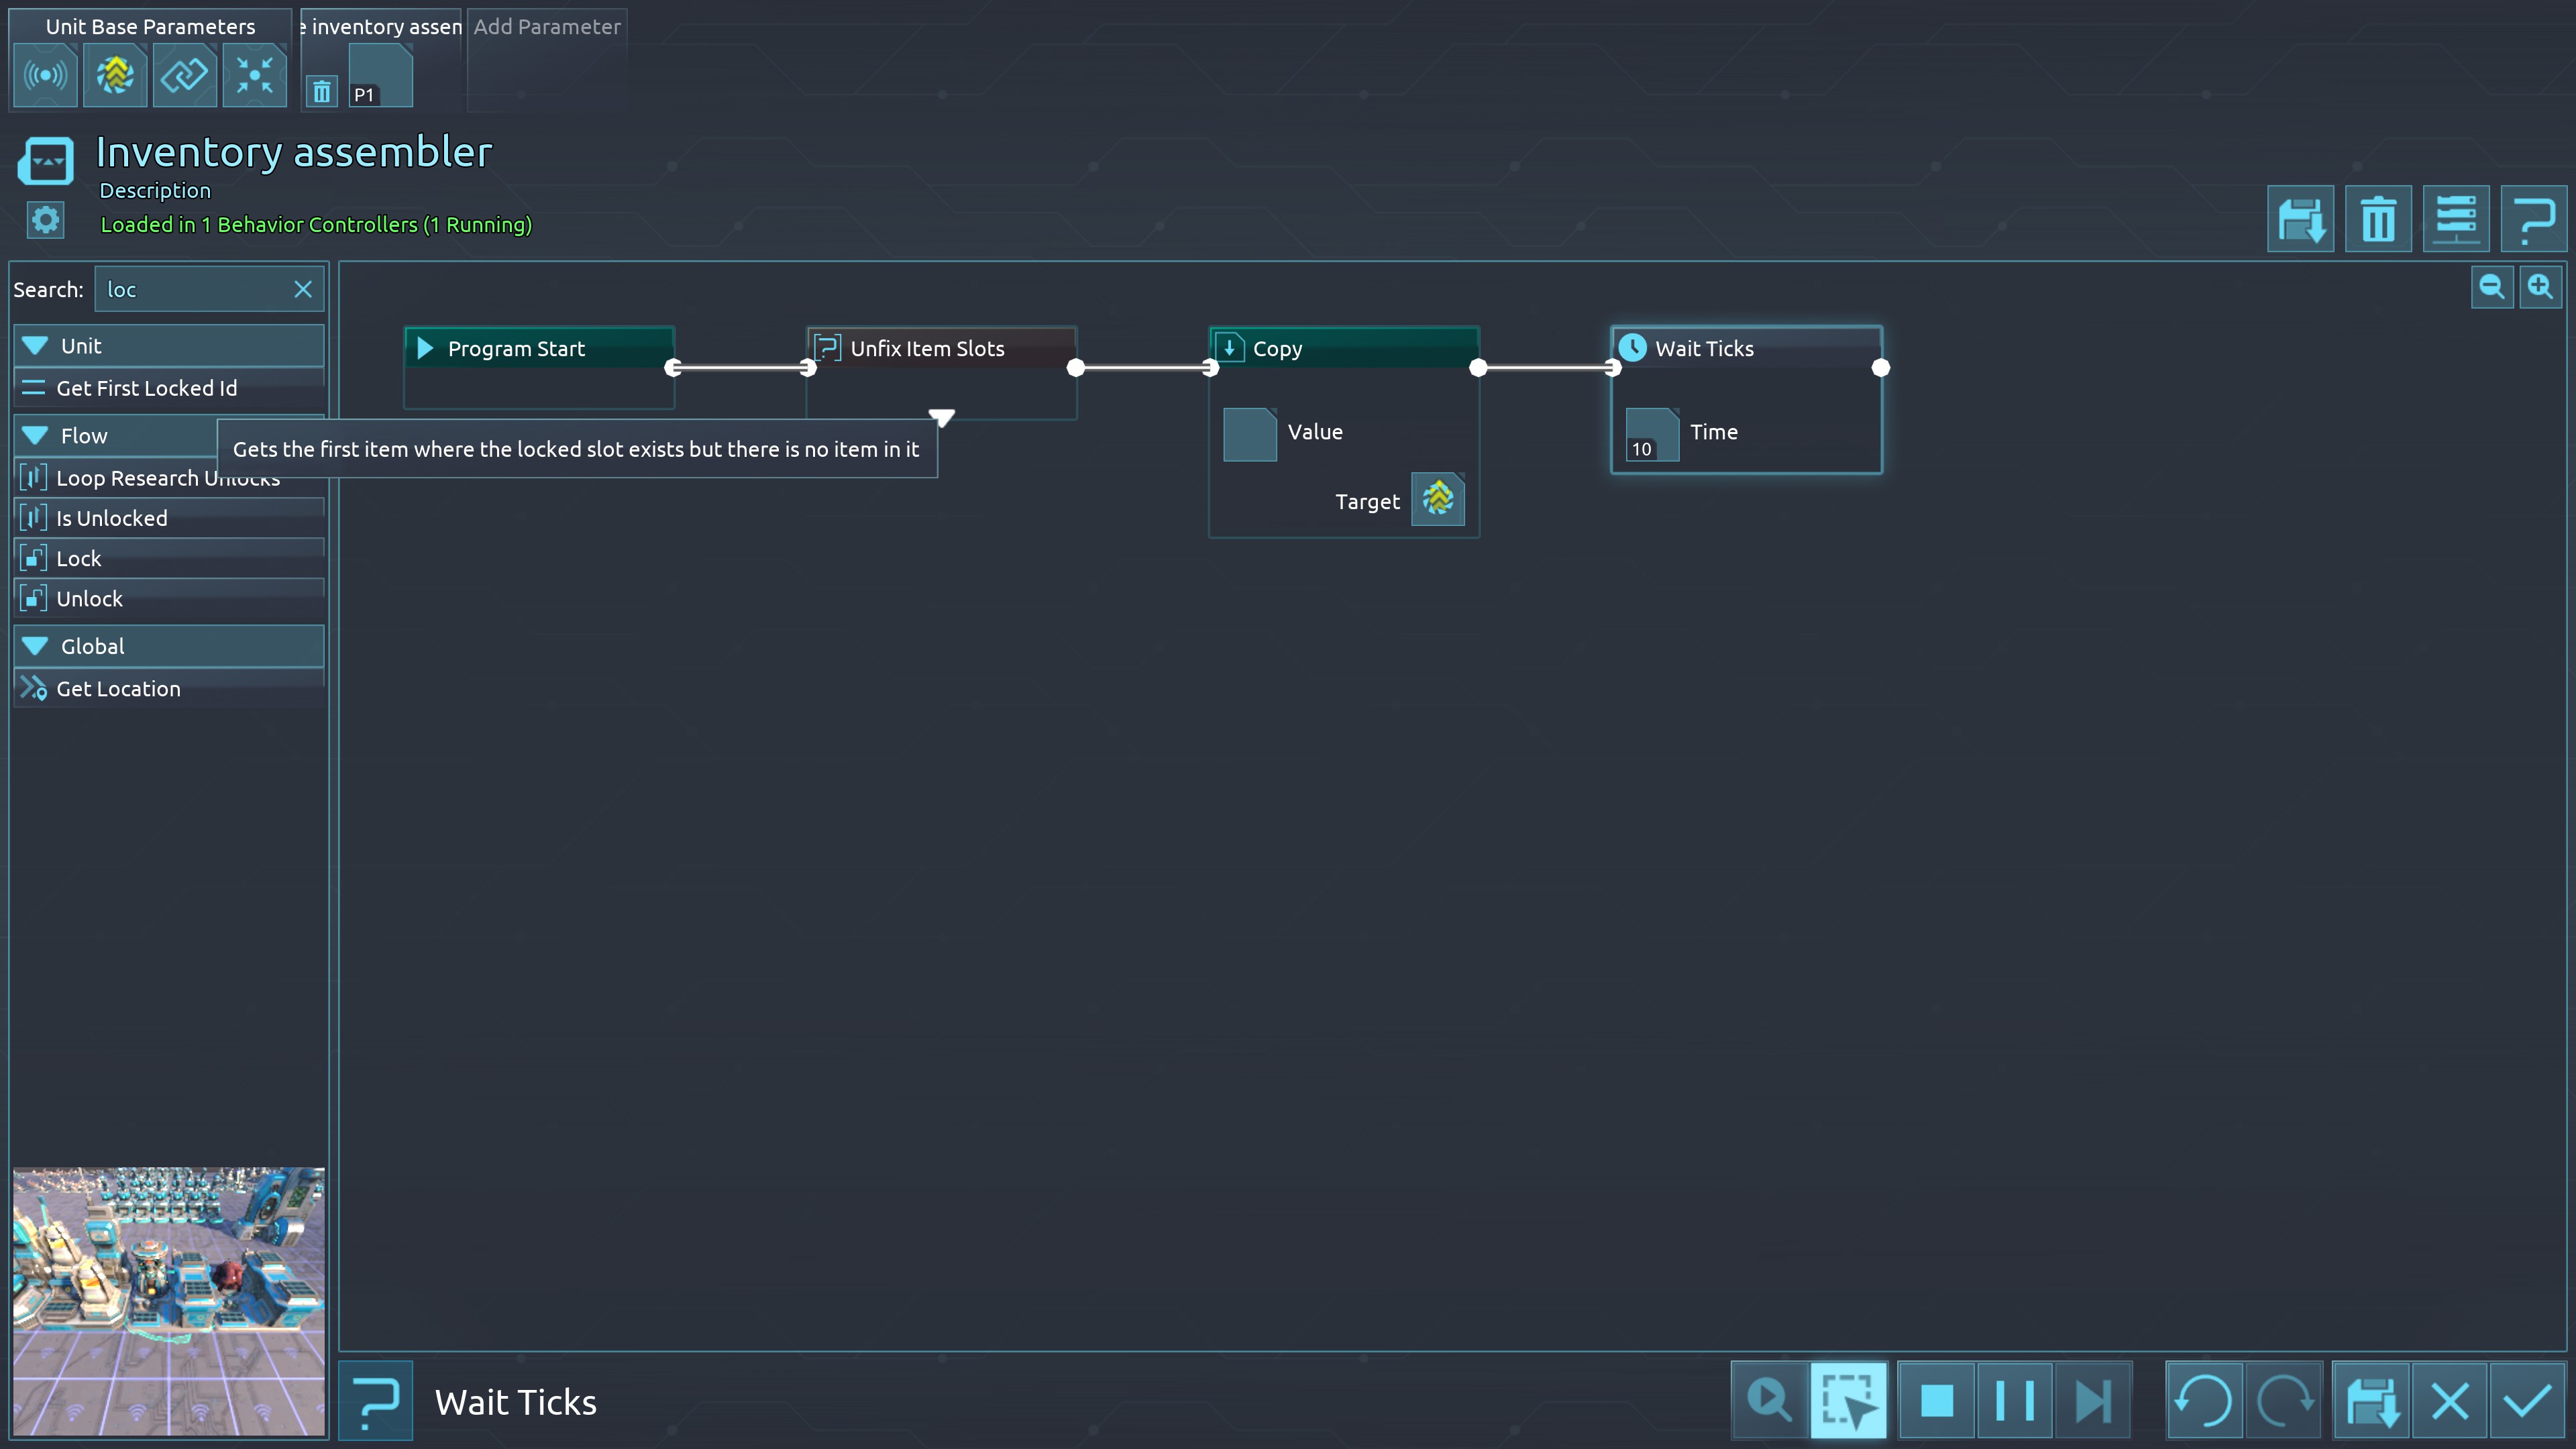Collapse the Flow category

36,436
